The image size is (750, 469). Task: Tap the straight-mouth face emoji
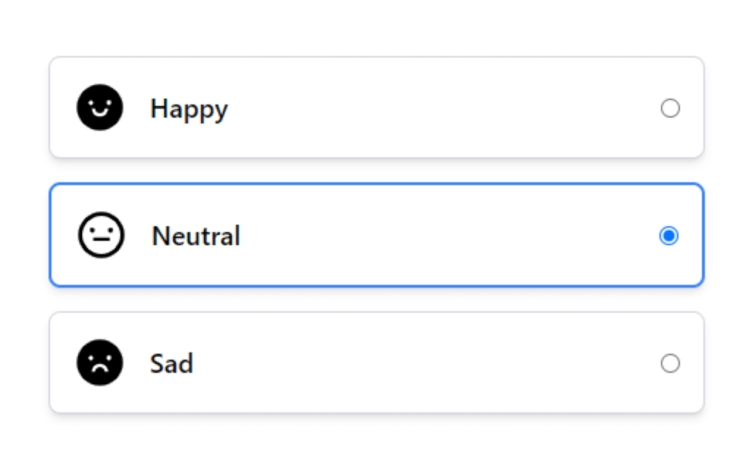tap(101, 235)
